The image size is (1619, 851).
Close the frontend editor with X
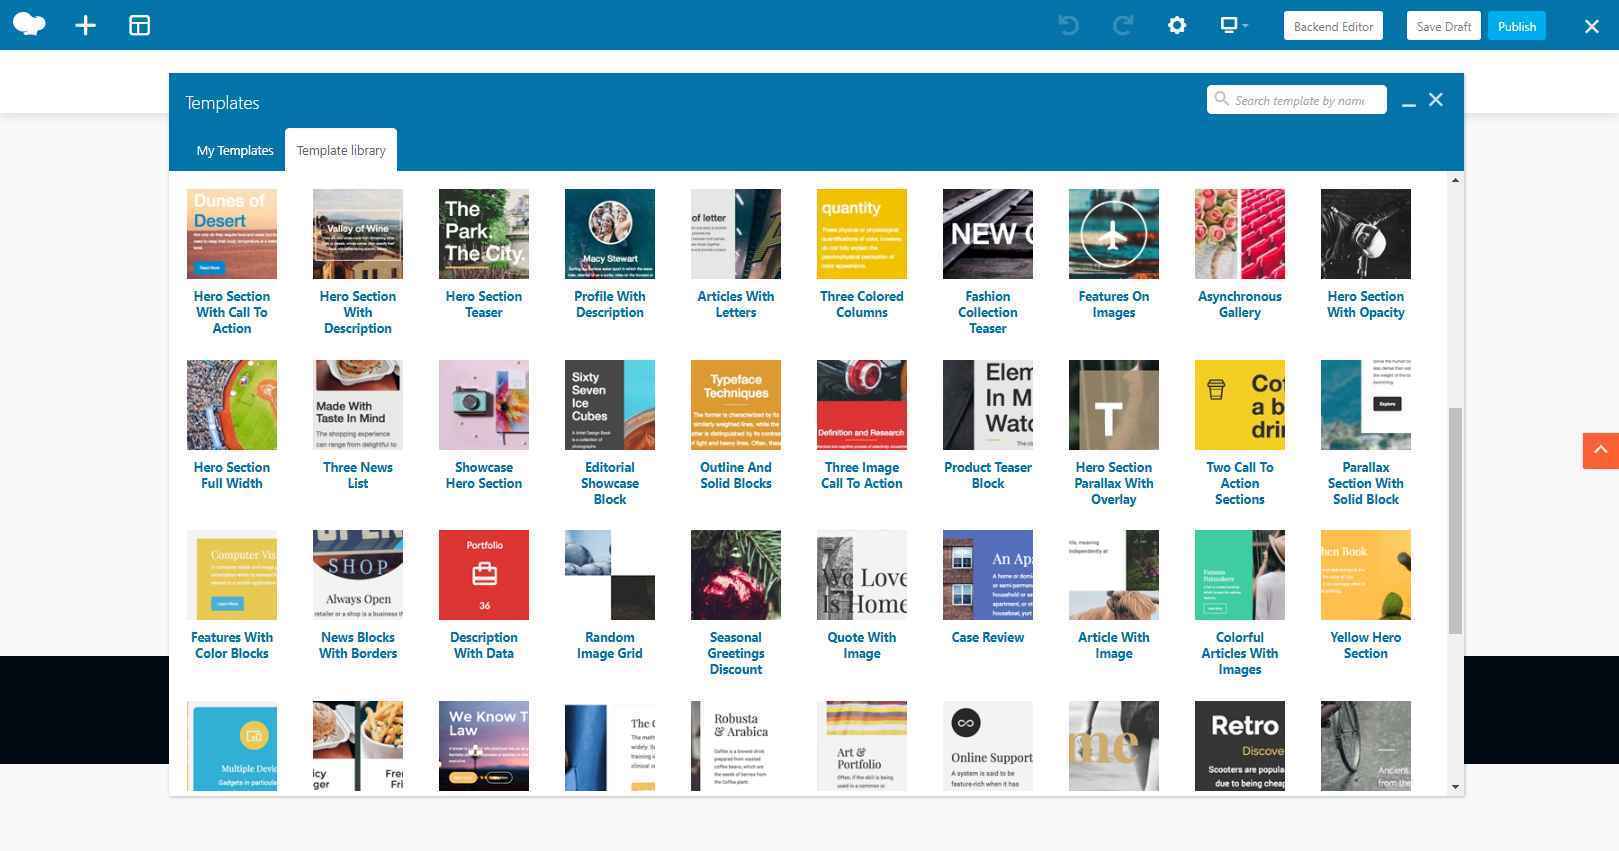[1592, 27]
